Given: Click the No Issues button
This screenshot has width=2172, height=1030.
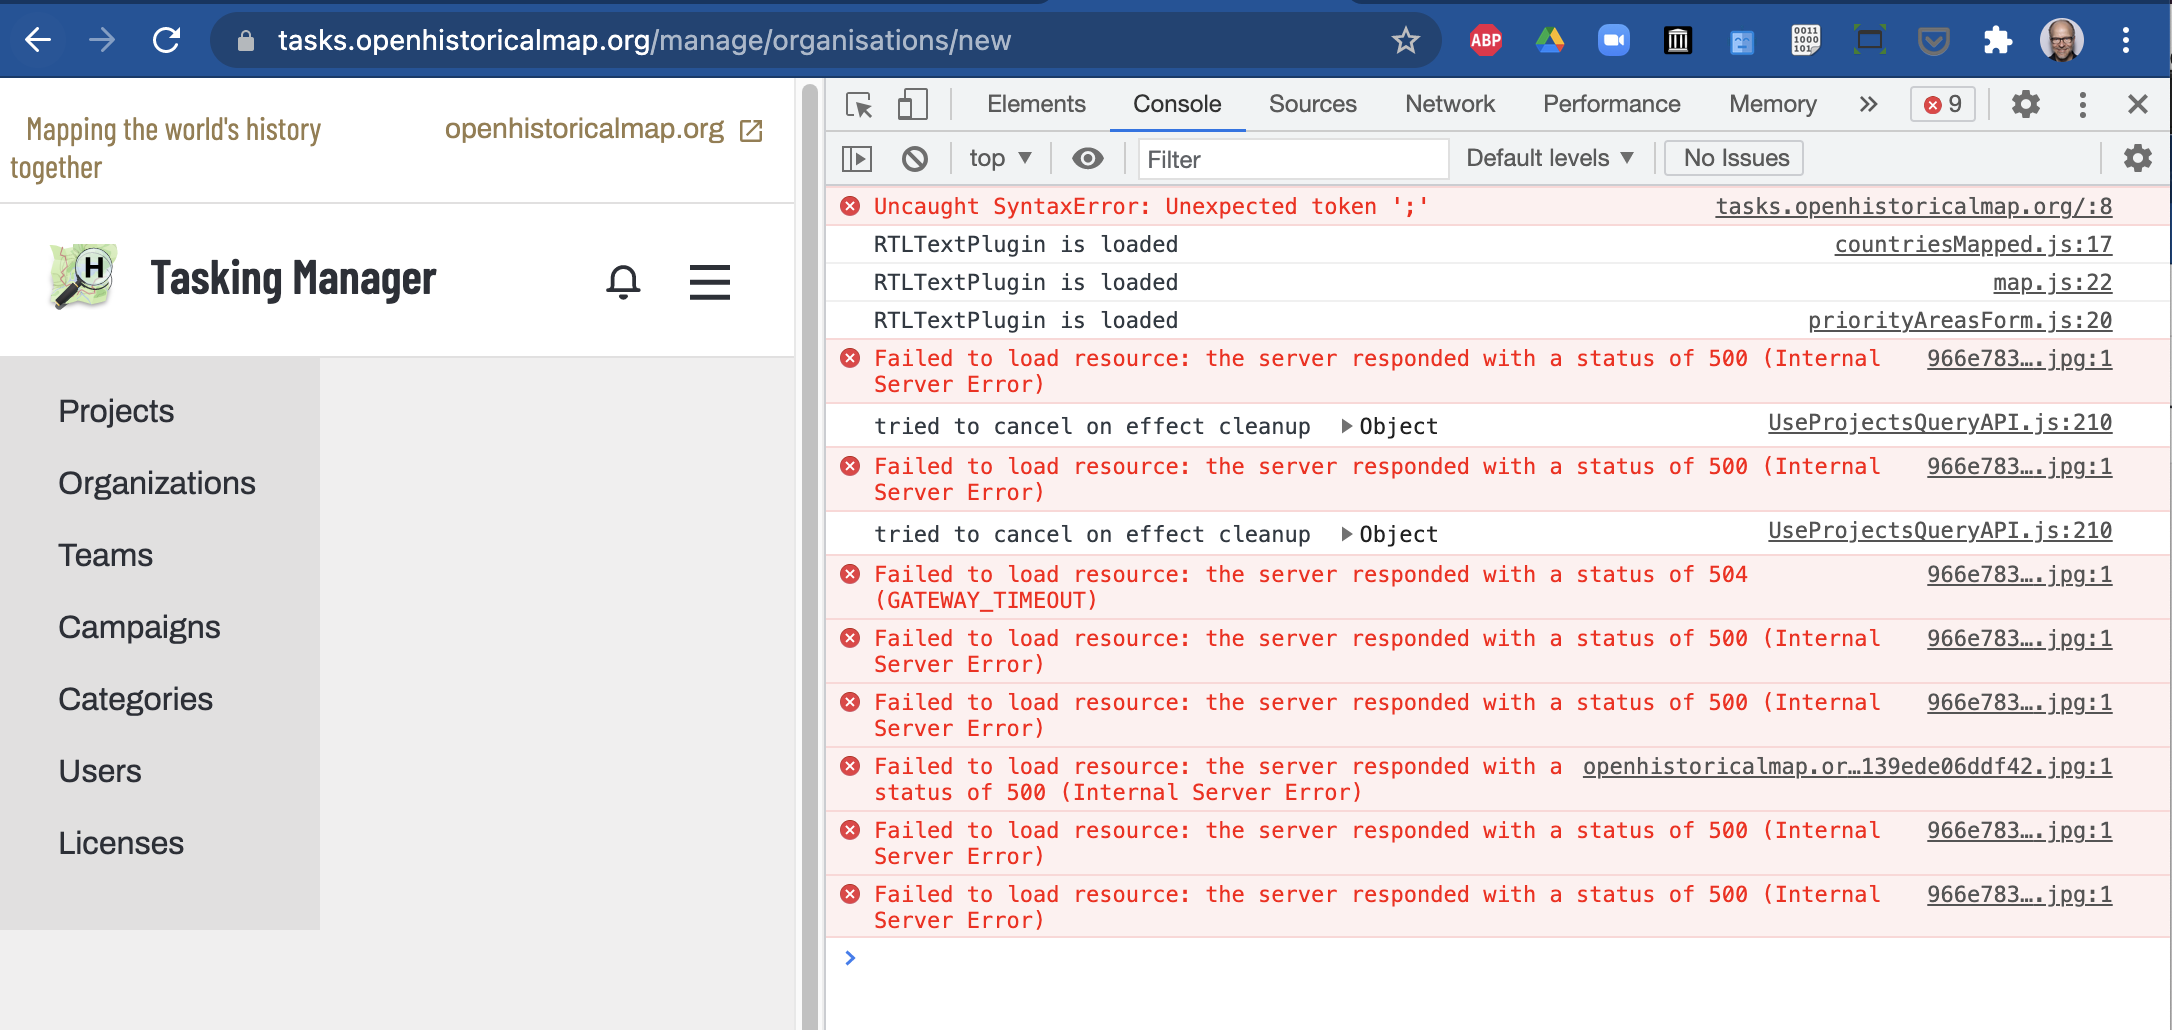Looking at the screenshot, I should pyautogui.click(x=1733, y=158).
